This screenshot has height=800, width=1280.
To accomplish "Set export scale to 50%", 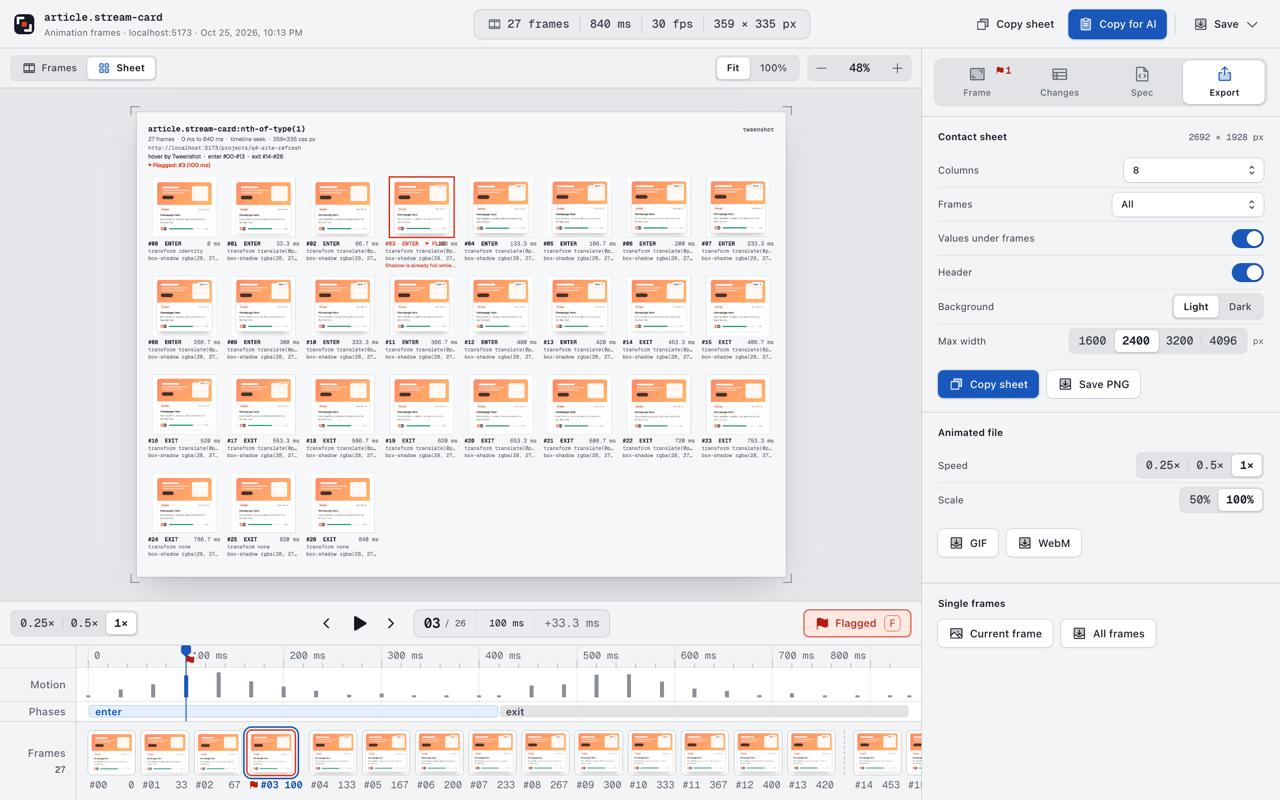I will coord(1199,500).
